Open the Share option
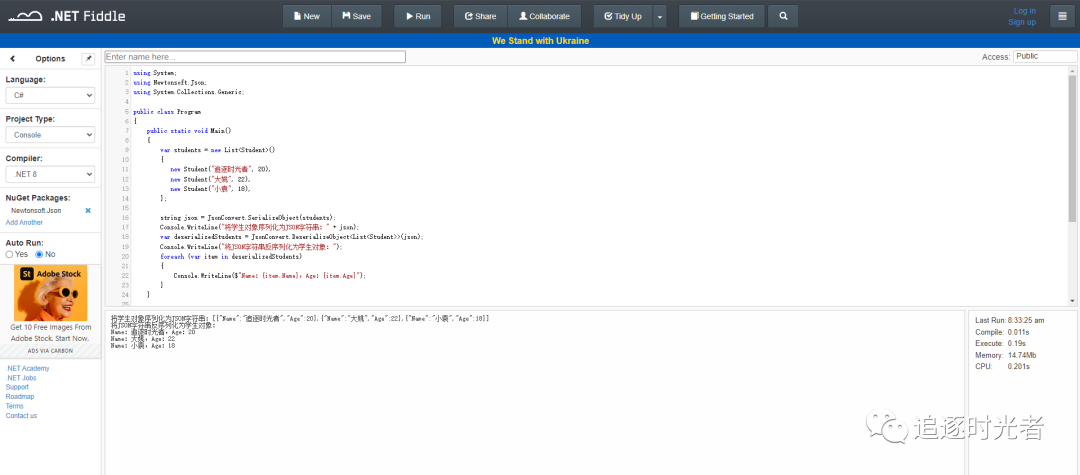Viewport: 1080px width, 475px height. pos(481,16)
